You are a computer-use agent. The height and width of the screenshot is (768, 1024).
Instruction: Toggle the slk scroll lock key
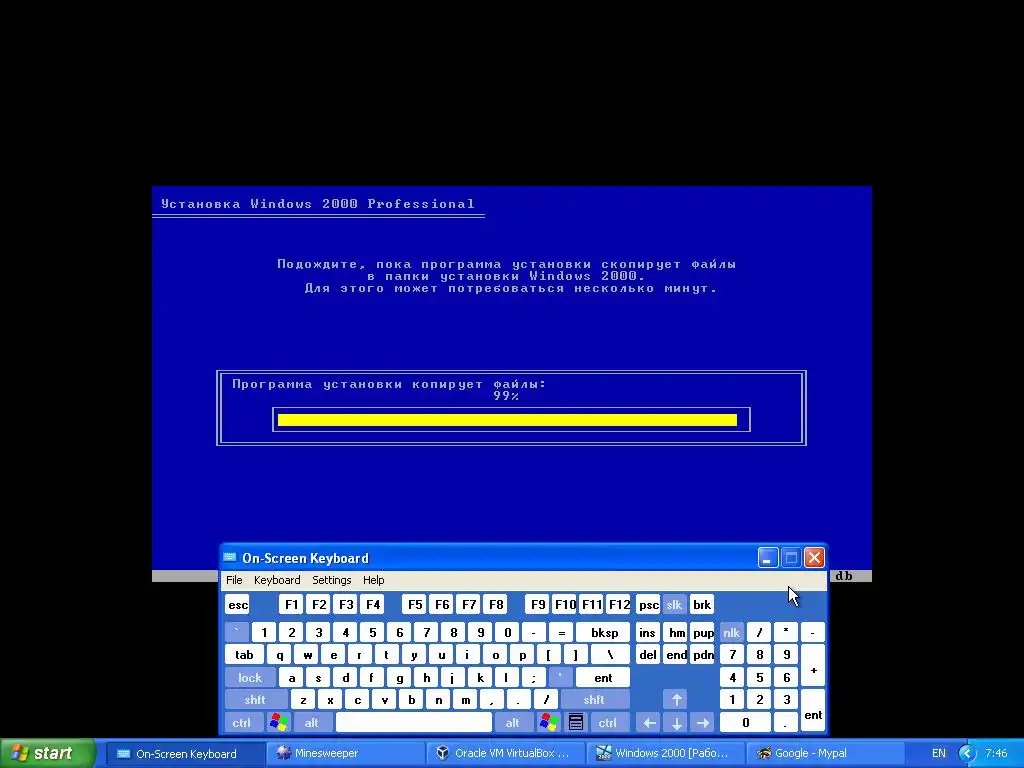[x=675, y=605]
